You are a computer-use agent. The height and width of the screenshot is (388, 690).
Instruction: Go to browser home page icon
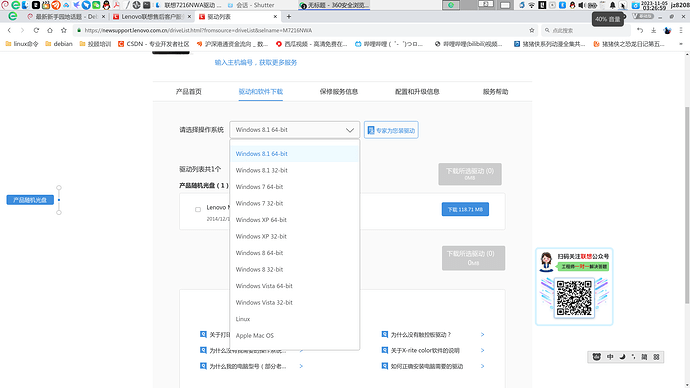[x=50, y=30]
